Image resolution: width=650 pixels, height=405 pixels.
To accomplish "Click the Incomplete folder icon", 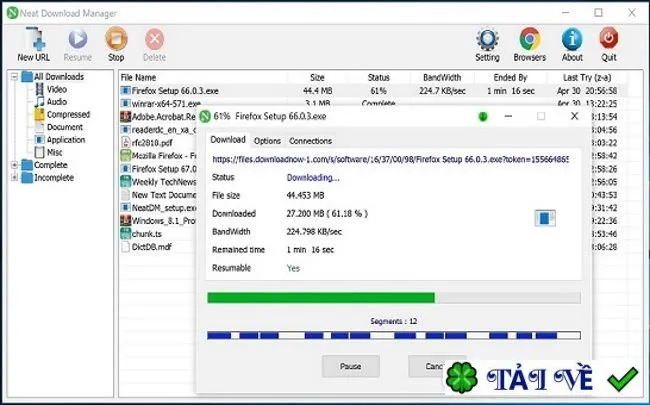I will click(27, 178).
